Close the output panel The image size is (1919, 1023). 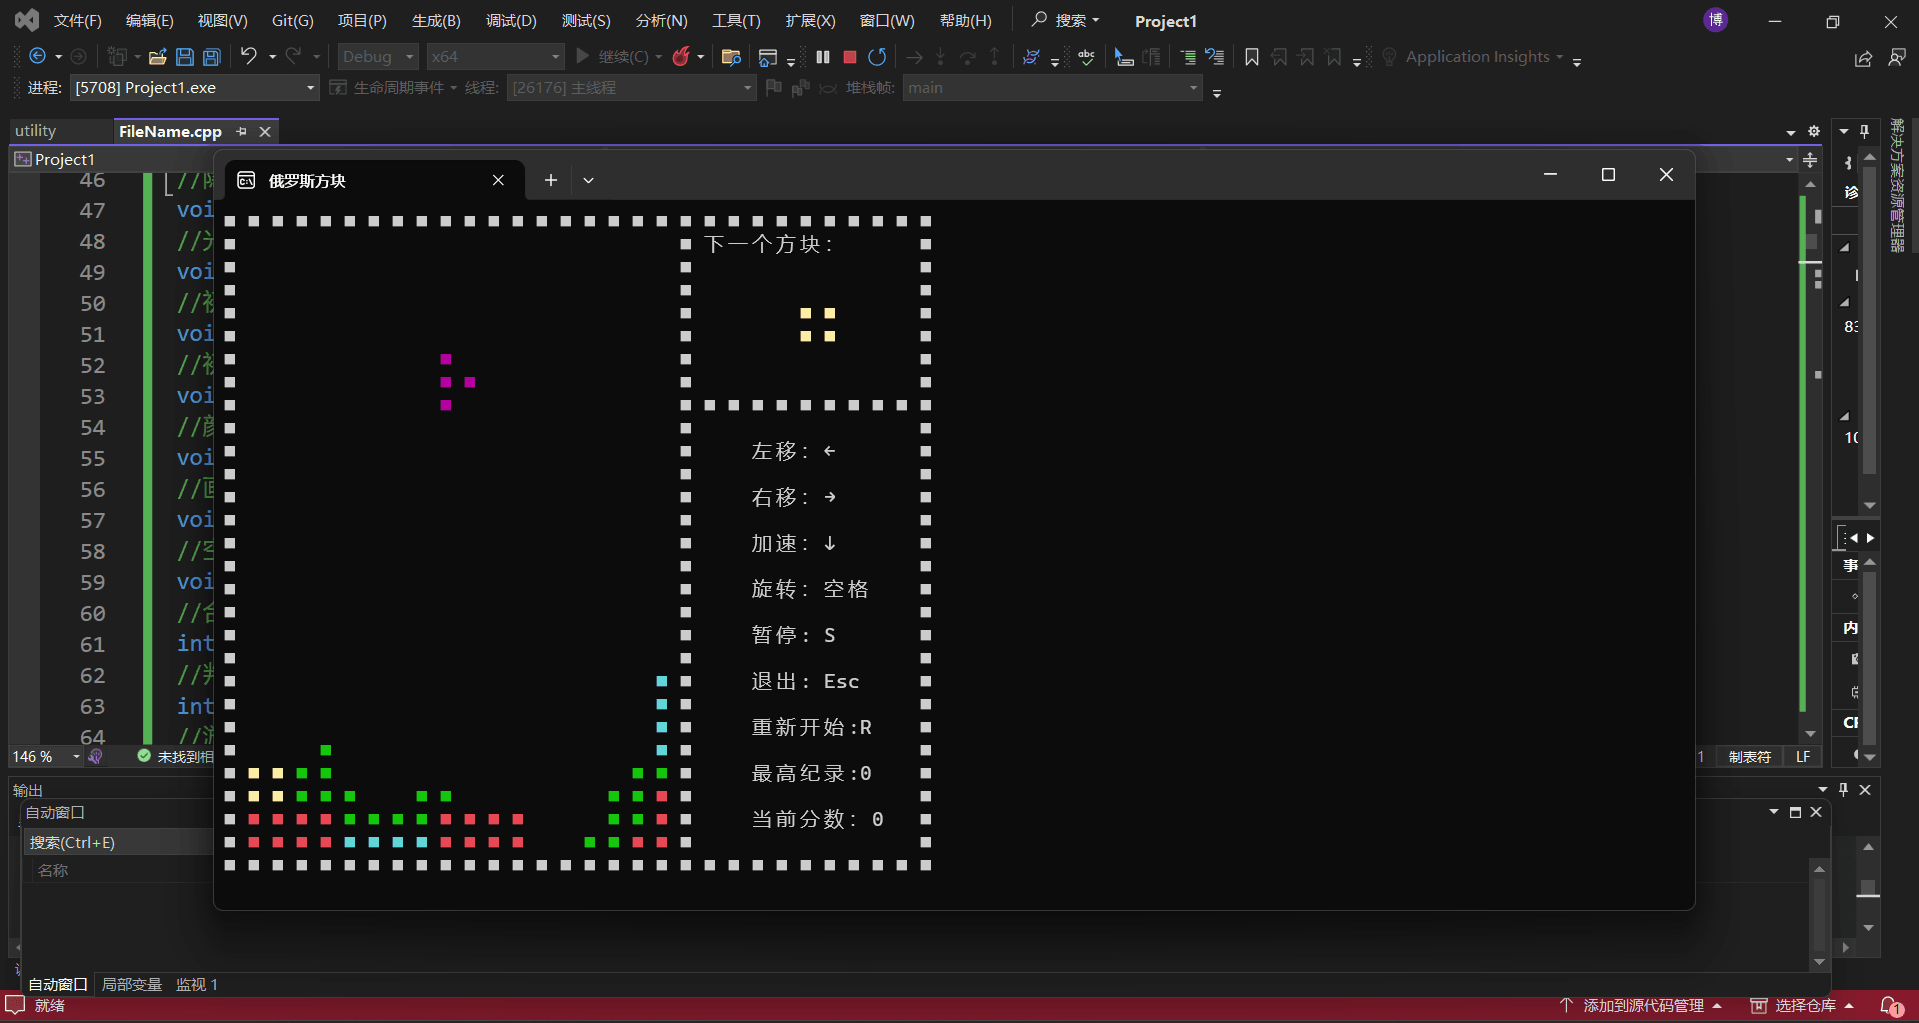(1865, 789)
